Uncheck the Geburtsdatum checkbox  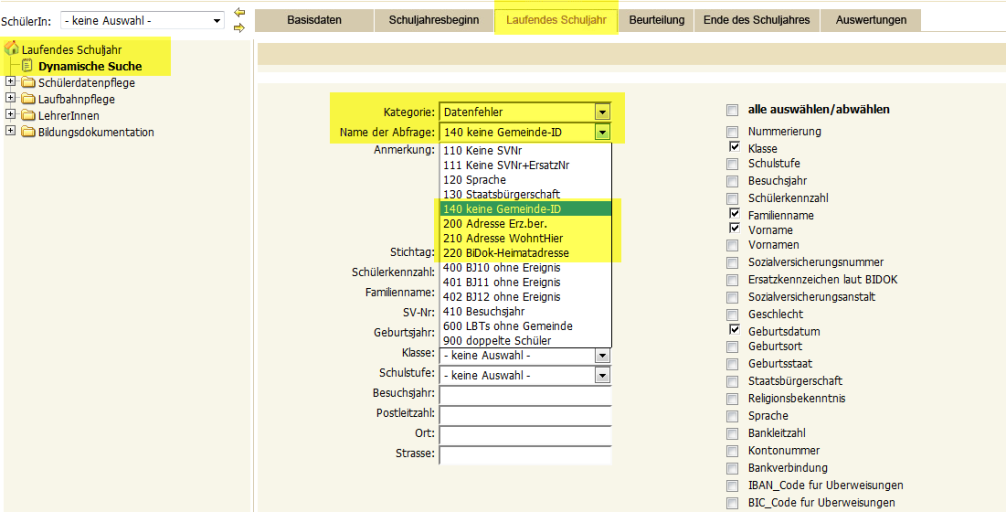(x=735, y=330)
